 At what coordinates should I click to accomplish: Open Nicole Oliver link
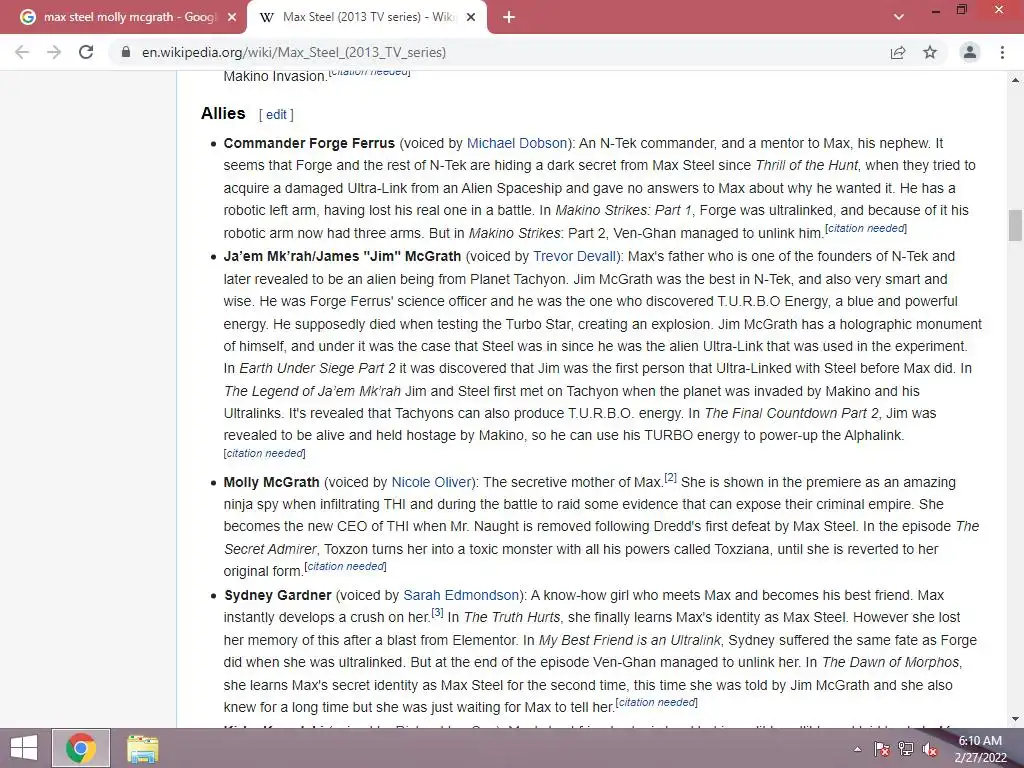coord(431,482)
